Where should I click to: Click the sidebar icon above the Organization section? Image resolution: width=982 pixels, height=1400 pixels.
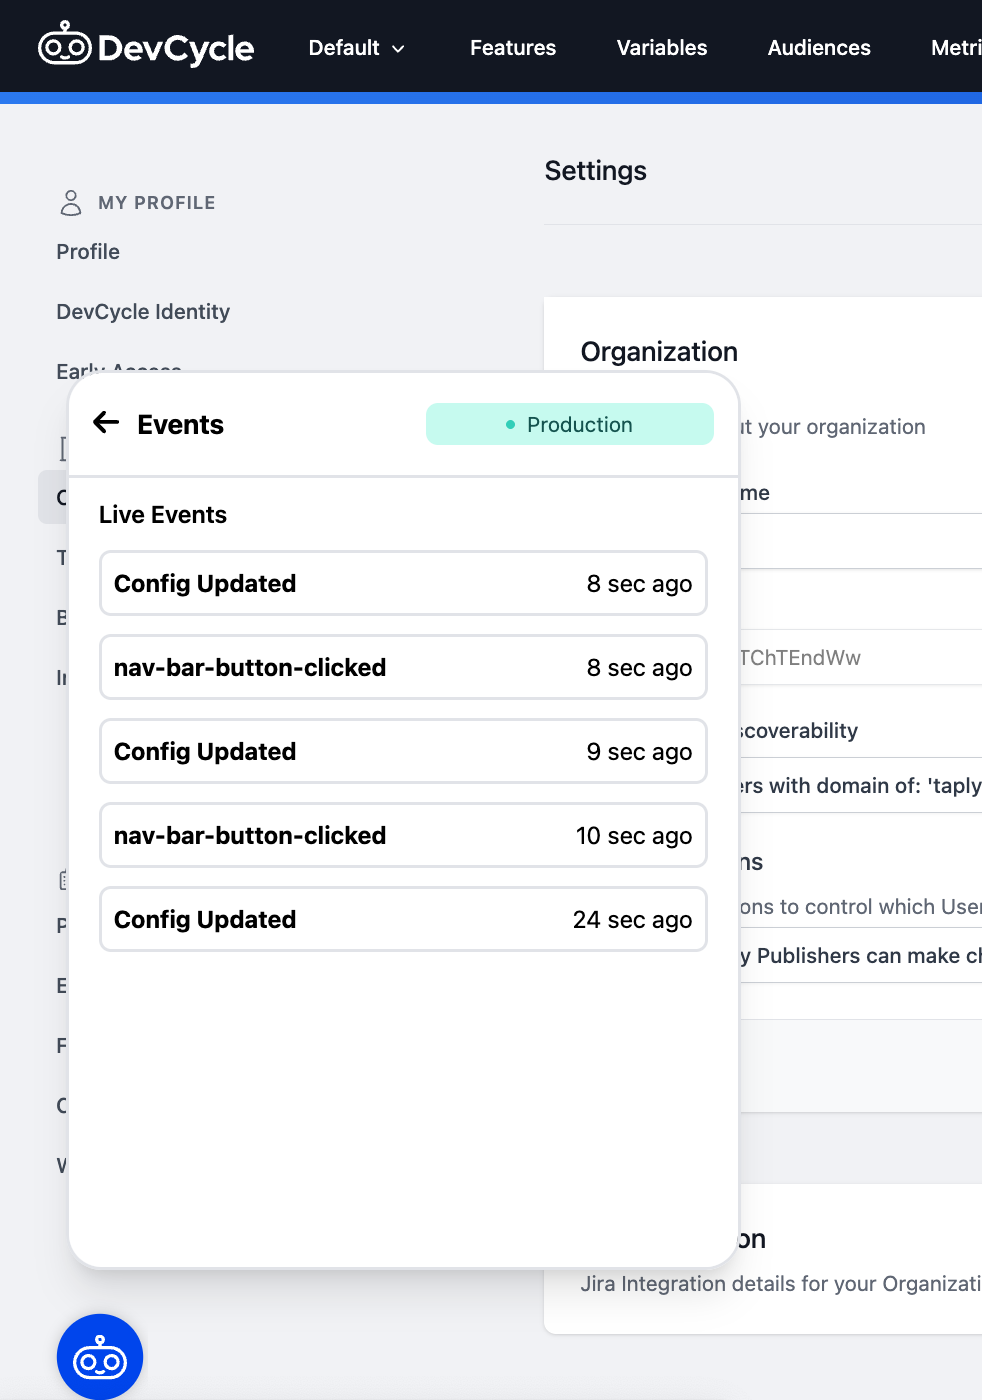[x=63, y=447]
